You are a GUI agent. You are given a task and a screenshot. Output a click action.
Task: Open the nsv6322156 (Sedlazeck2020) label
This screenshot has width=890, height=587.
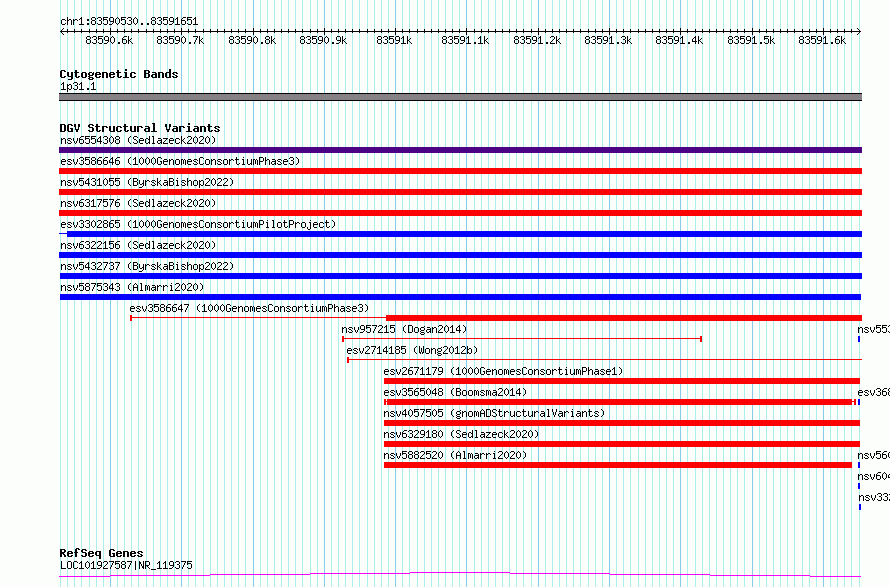click(x=138, y=245)
